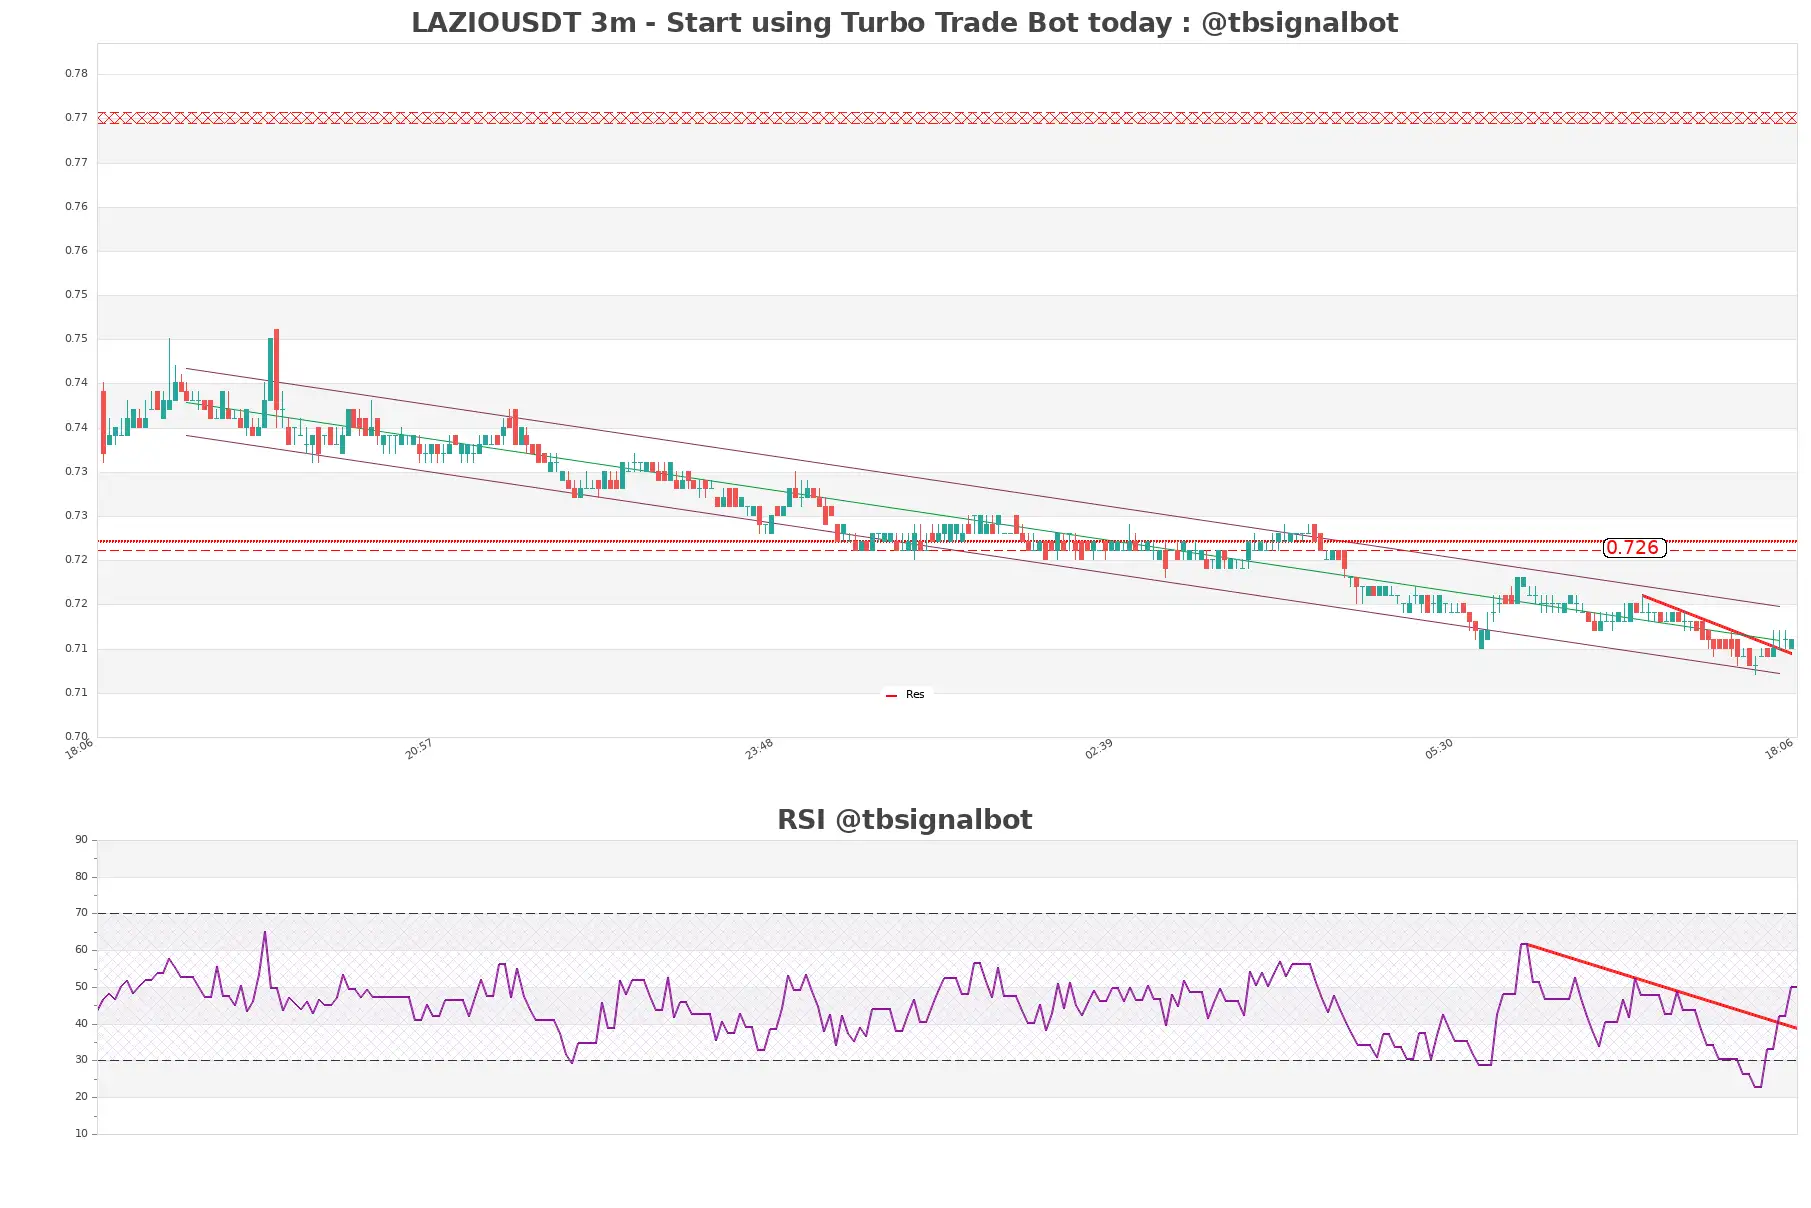
Task: Click the 20:57 time axis label
Action: coord(419,749)
